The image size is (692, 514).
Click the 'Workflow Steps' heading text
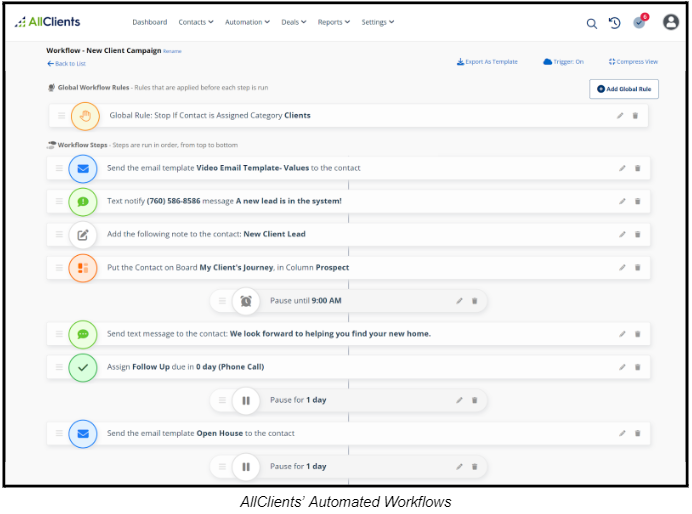tap(83, 145)
